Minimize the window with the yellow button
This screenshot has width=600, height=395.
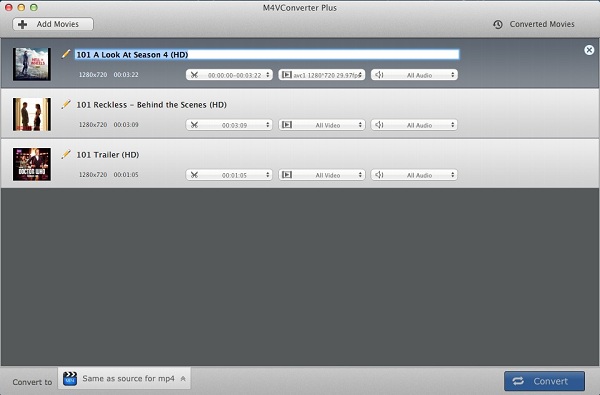click(x=21, y=7)
